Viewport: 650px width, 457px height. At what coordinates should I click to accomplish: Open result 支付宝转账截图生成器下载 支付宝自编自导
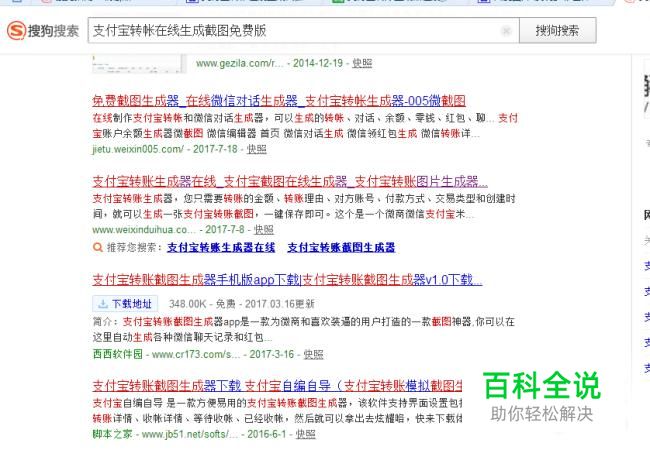point(277,386)
